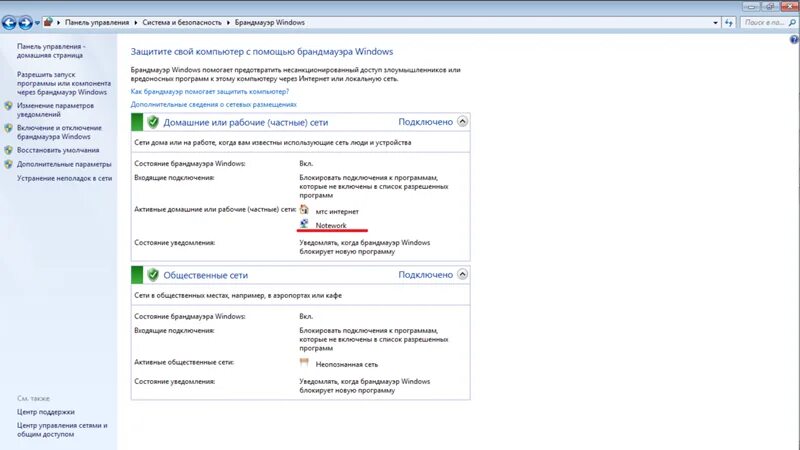Click 'Подключено' status of private networks
The image size is (800, 450).
point(426,122)
